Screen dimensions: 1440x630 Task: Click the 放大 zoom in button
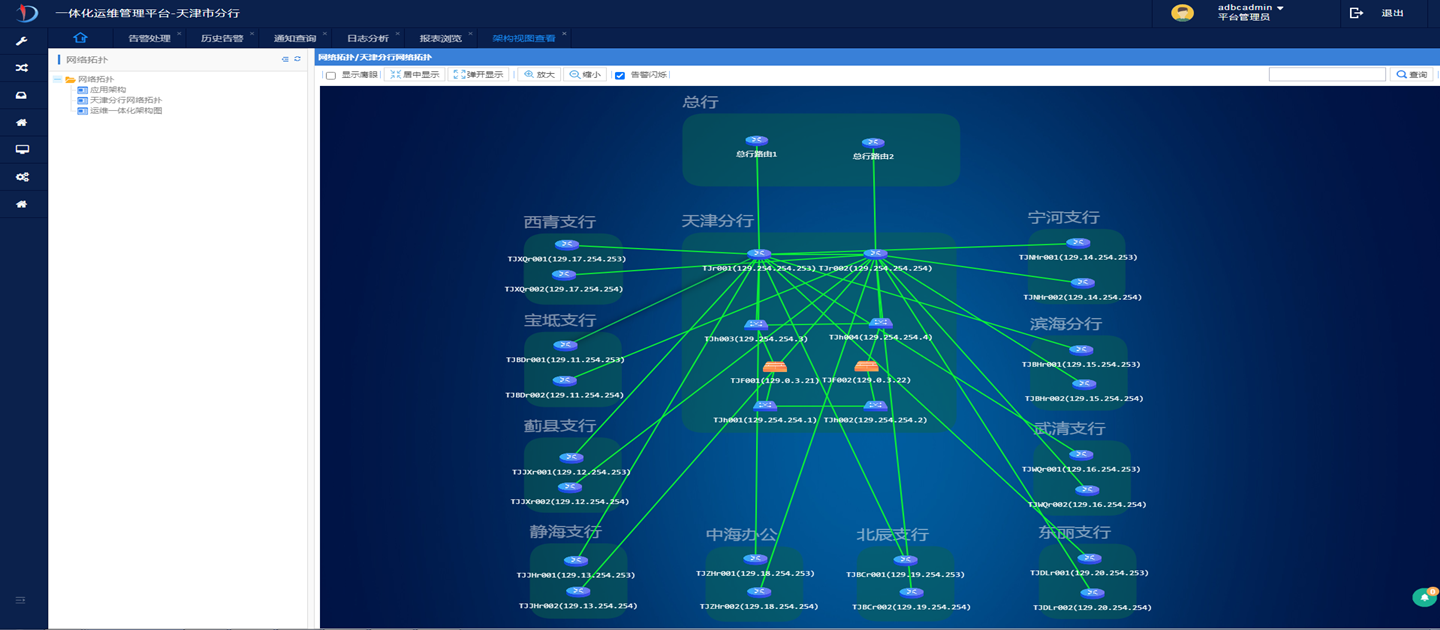(539, 75)
